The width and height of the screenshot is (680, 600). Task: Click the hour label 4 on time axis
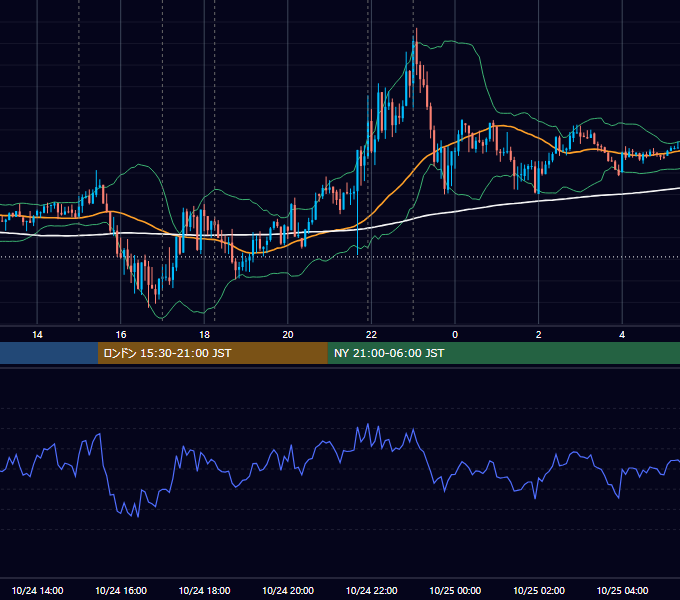click(622, 335)
